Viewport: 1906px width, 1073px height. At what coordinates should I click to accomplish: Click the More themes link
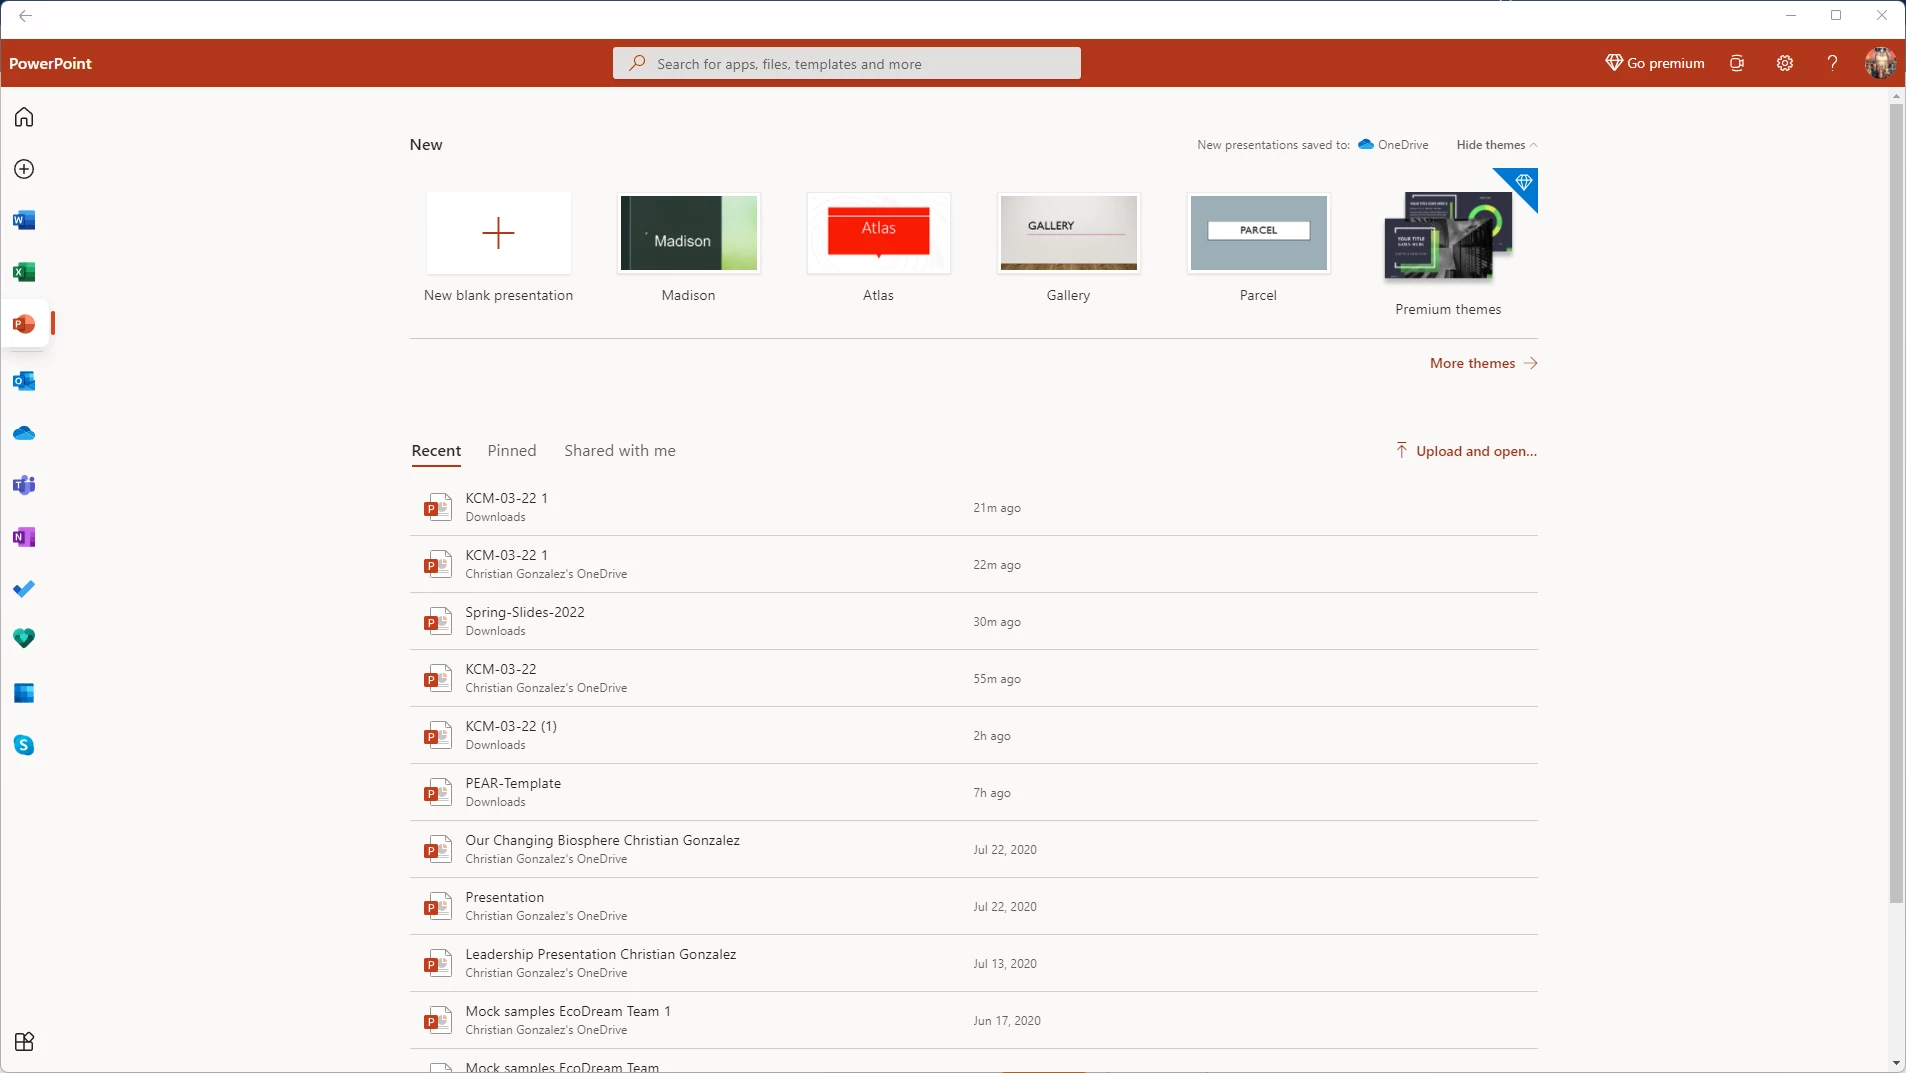pyautogui.click(x=1483, y=363)
